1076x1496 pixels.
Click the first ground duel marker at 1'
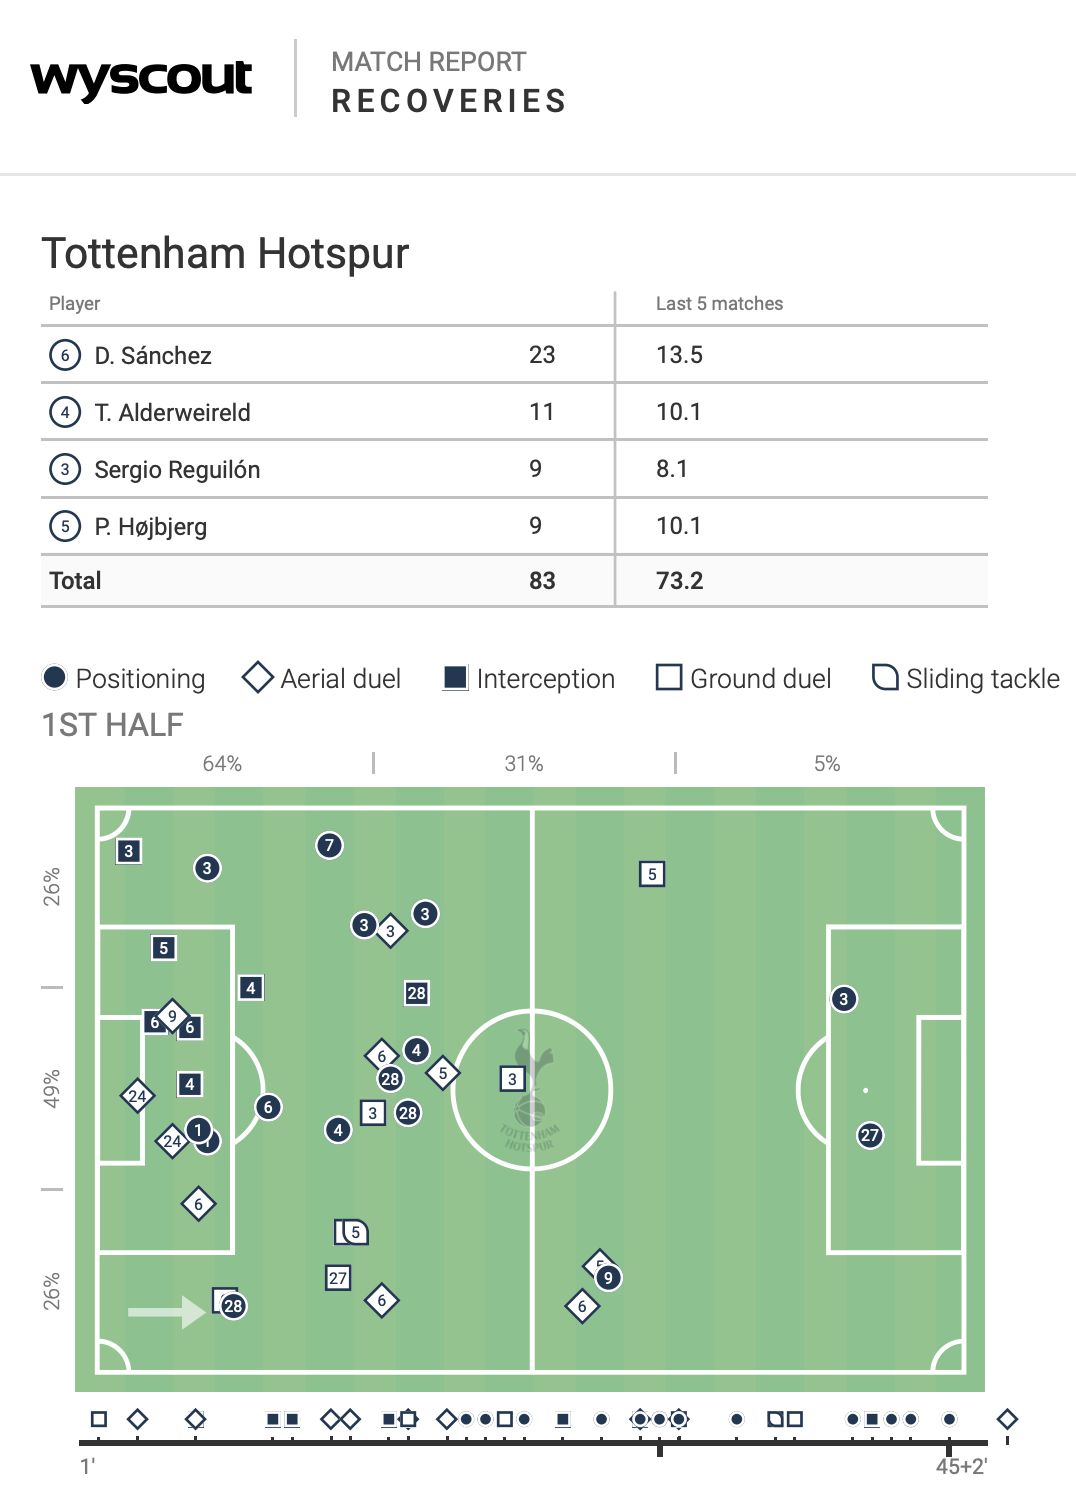(x=98, y=1419)
